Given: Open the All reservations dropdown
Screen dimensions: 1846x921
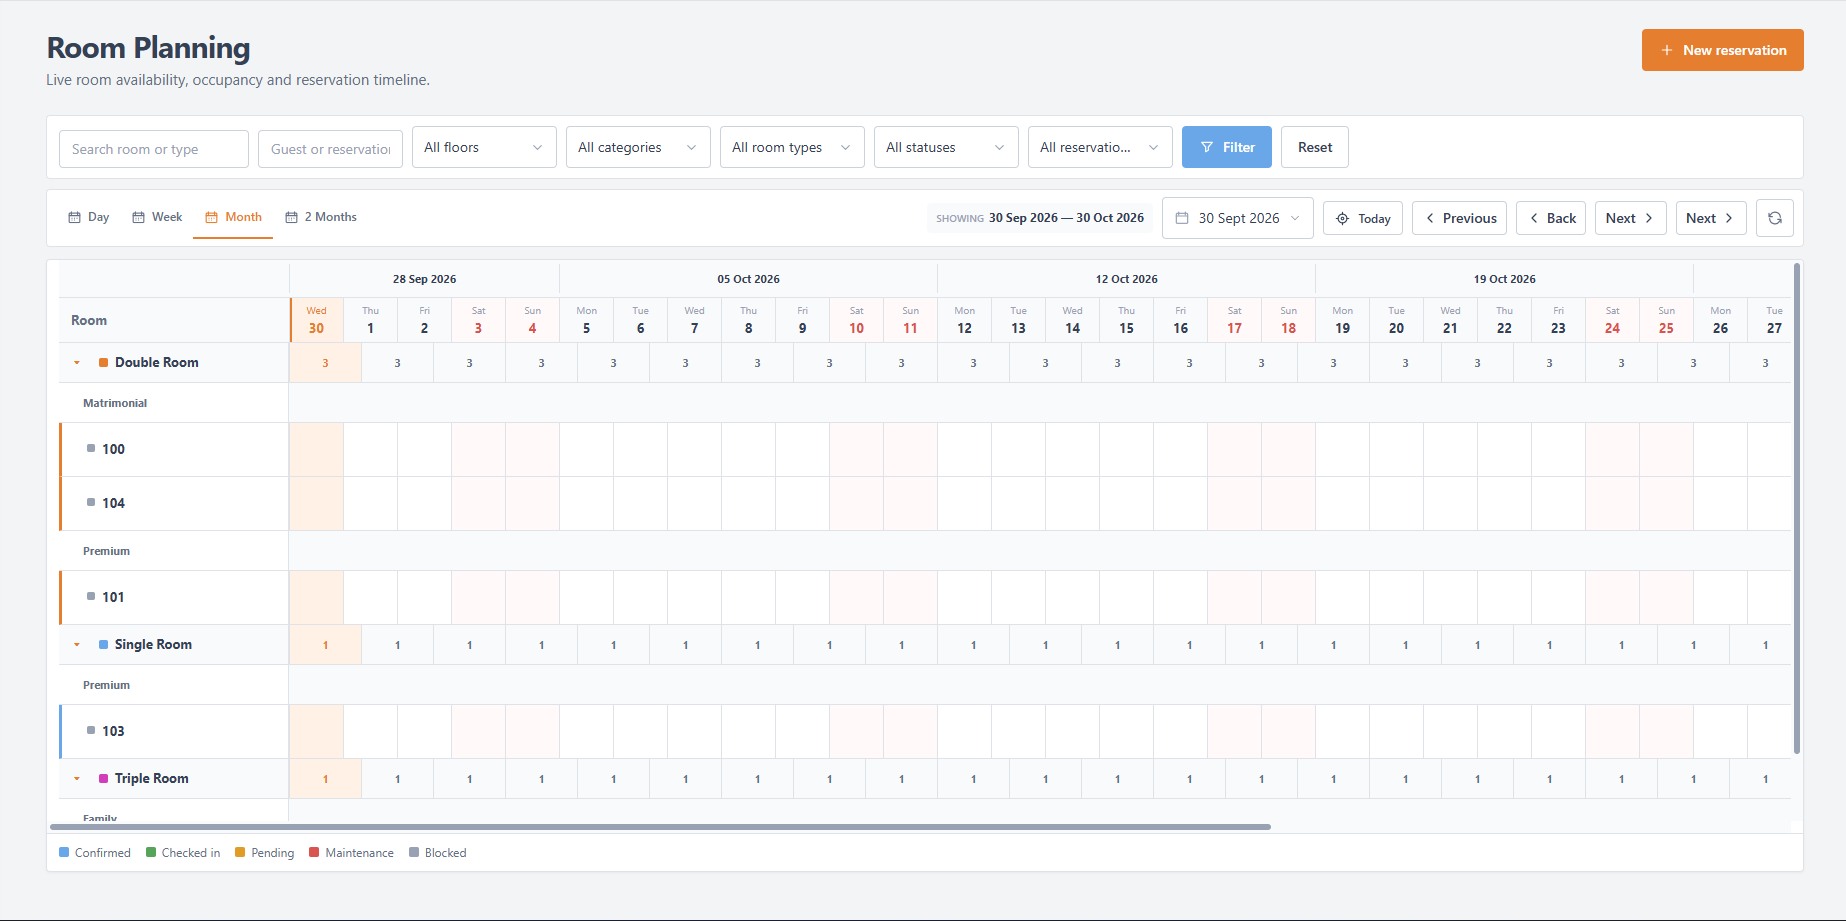Looking at the screenshot, I should (1100, 147).
